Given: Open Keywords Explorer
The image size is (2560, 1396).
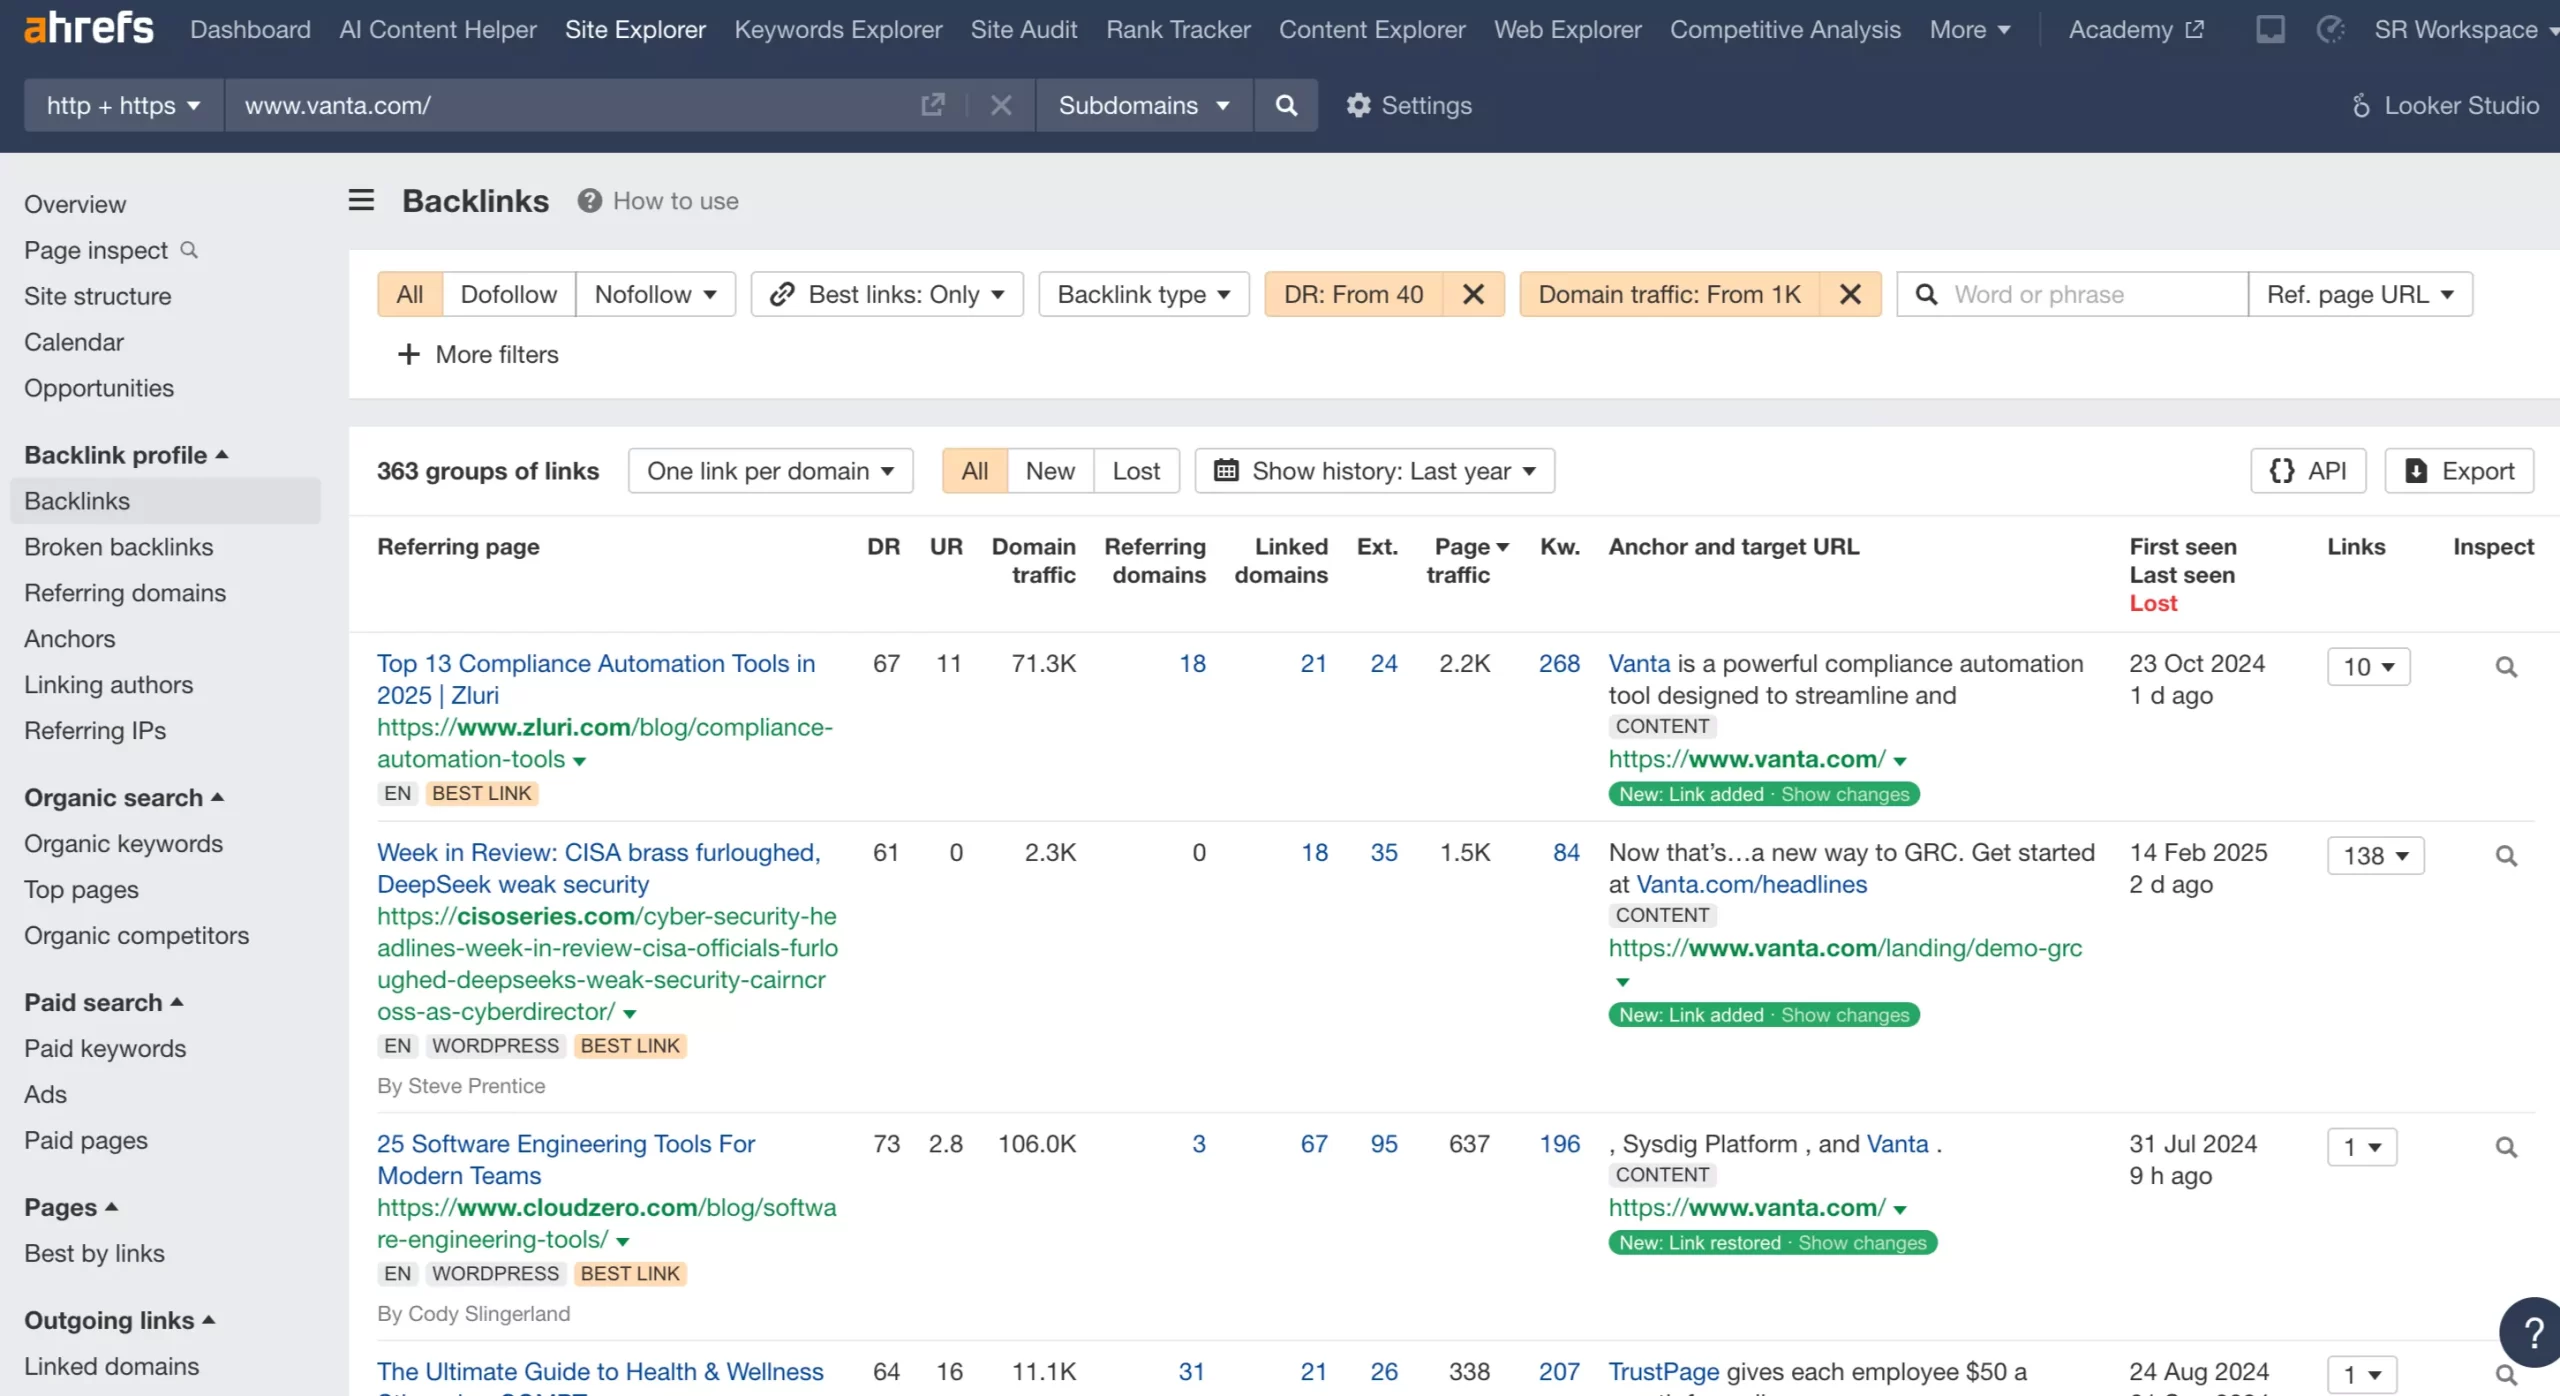Looking at the screenshot, I should click(x=838, y=29).
